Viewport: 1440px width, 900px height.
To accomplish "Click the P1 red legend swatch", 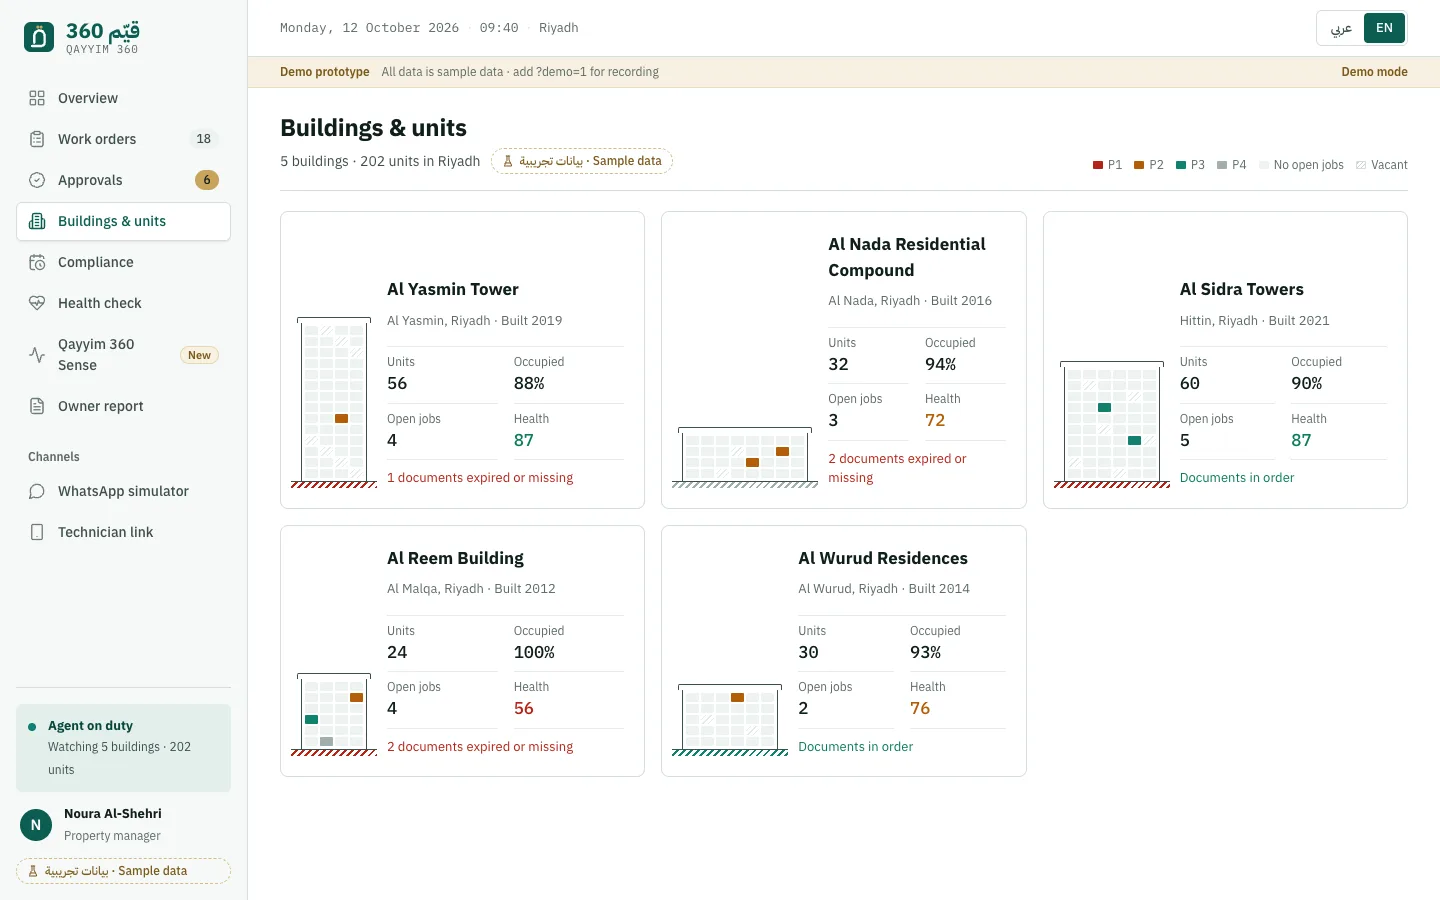I will tap(1098, 165).
